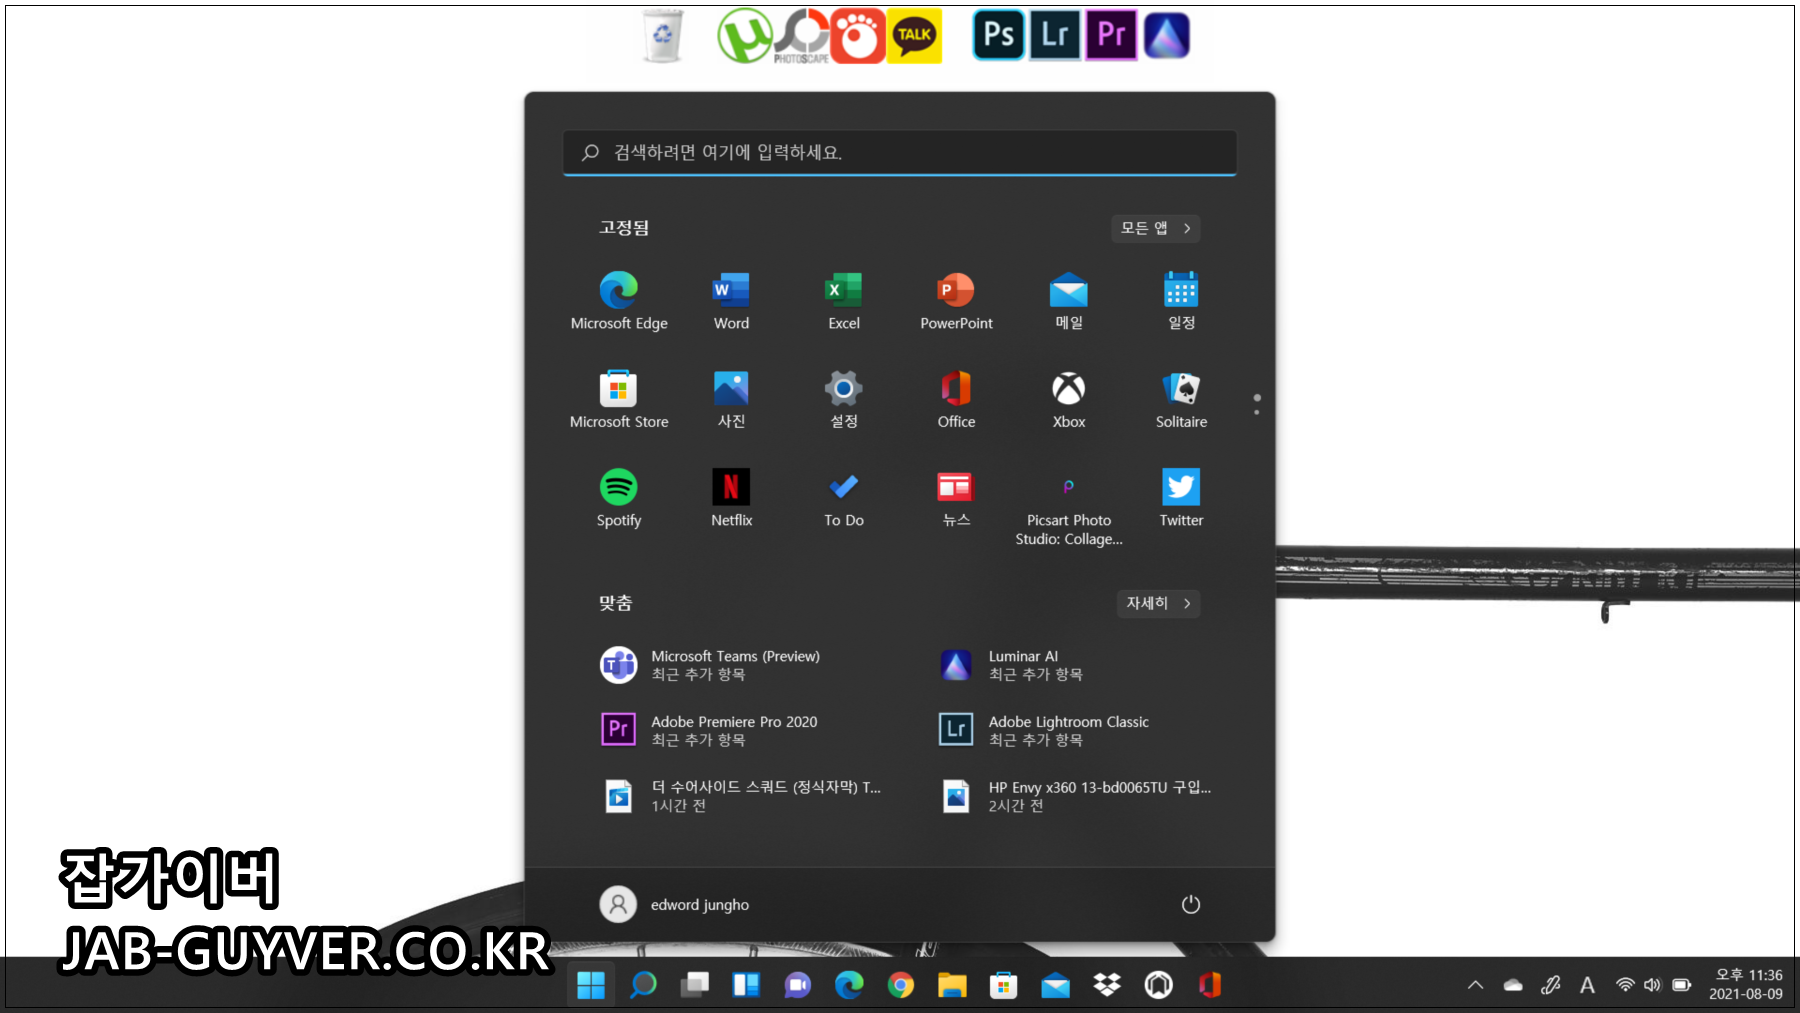Click the search box in Start menu

pos(900,152)
